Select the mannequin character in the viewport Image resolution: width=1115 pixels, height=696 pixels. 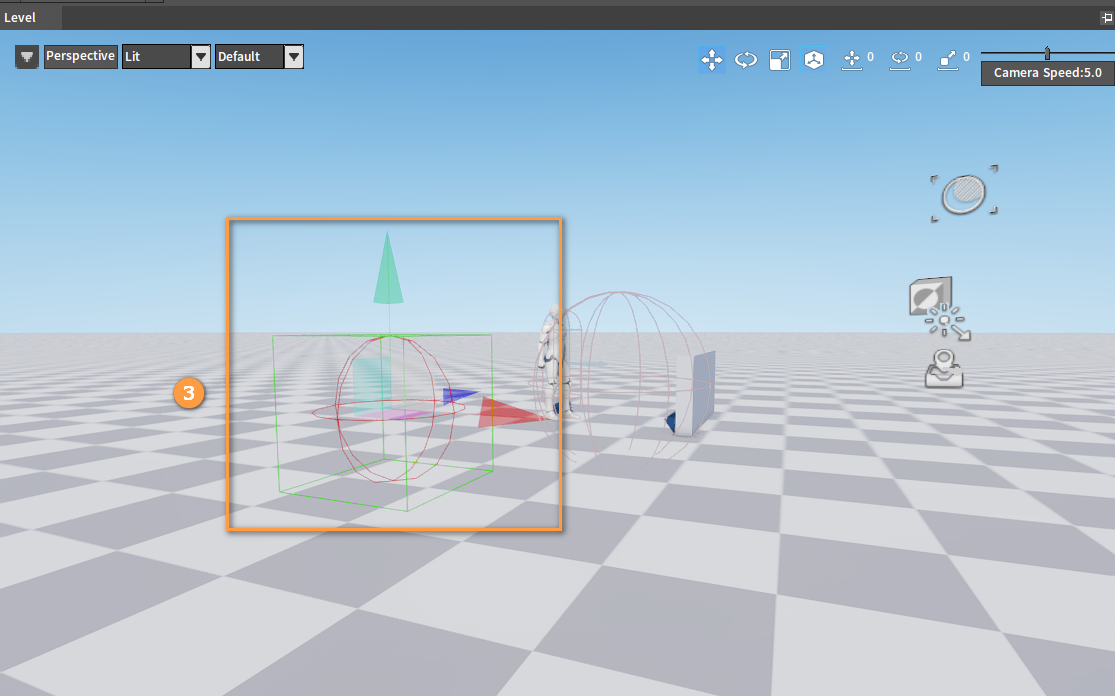(x=554, y=359)
